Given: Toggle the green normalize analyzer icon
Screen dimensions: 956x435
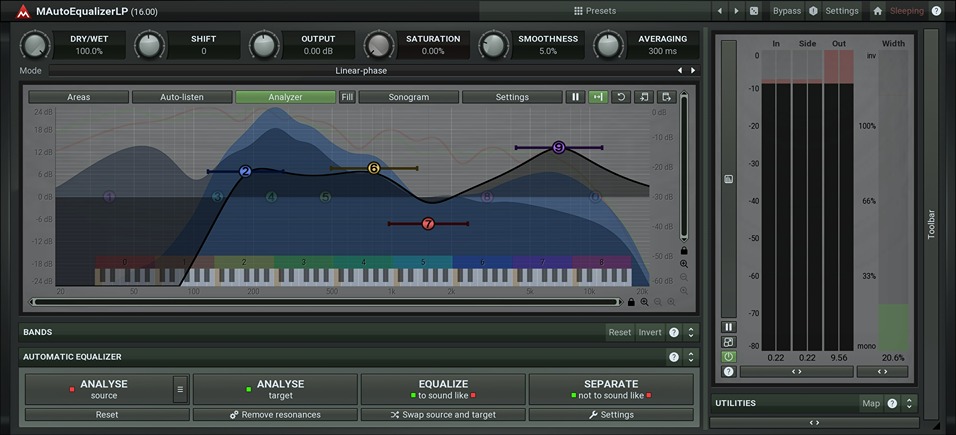Looking at the screenshot, I should [598, 97].
